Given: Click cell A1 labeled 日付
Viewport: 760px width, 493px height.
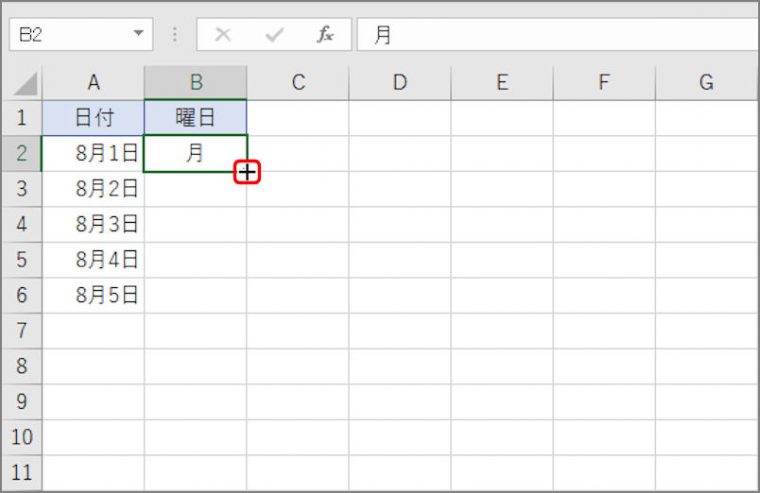Looking at the screenshot, I should click(94, 118).
